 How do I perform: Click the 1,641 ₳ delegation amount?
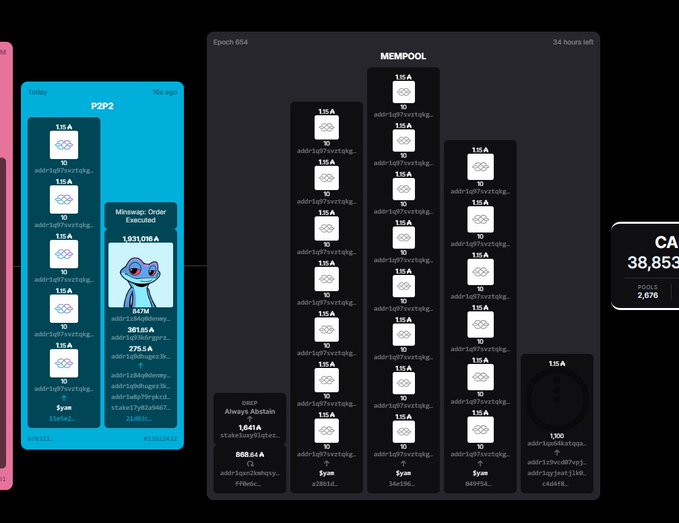coord(250,427)
